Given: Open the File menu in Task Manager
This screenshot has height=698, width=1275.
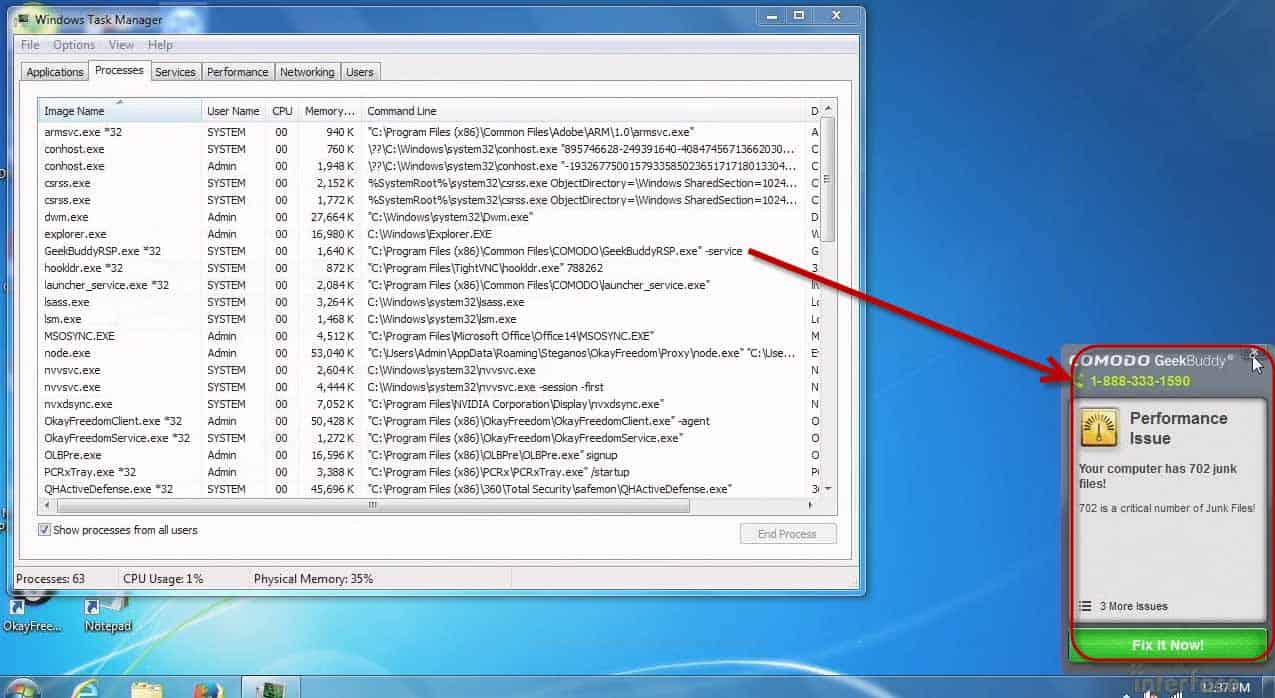Looking at the screenshot, I should click(x=30, y=45).
